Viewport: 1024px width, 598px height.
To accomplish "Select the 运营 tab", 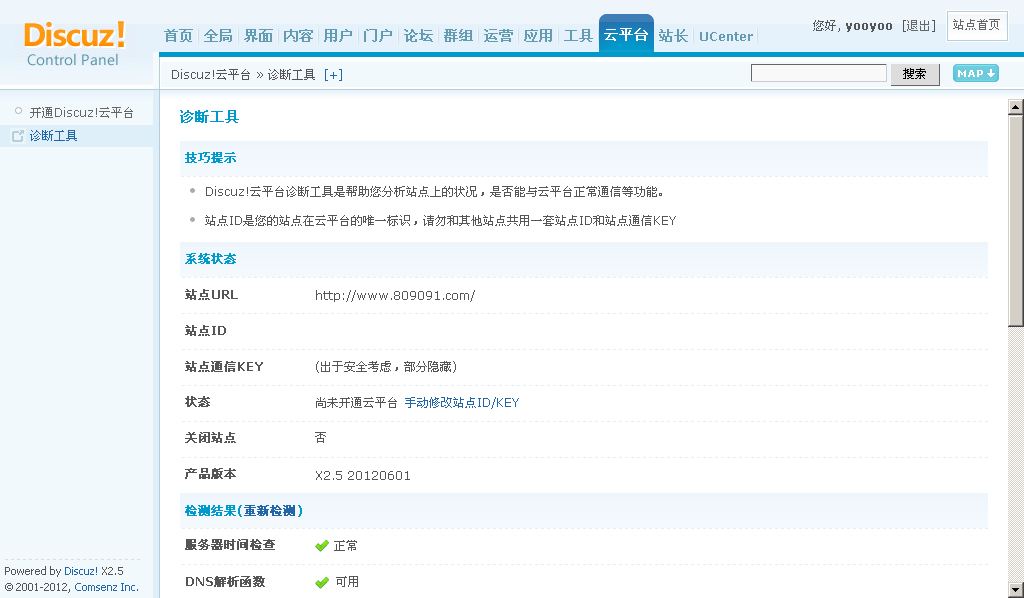I will (x=498, y=36).
